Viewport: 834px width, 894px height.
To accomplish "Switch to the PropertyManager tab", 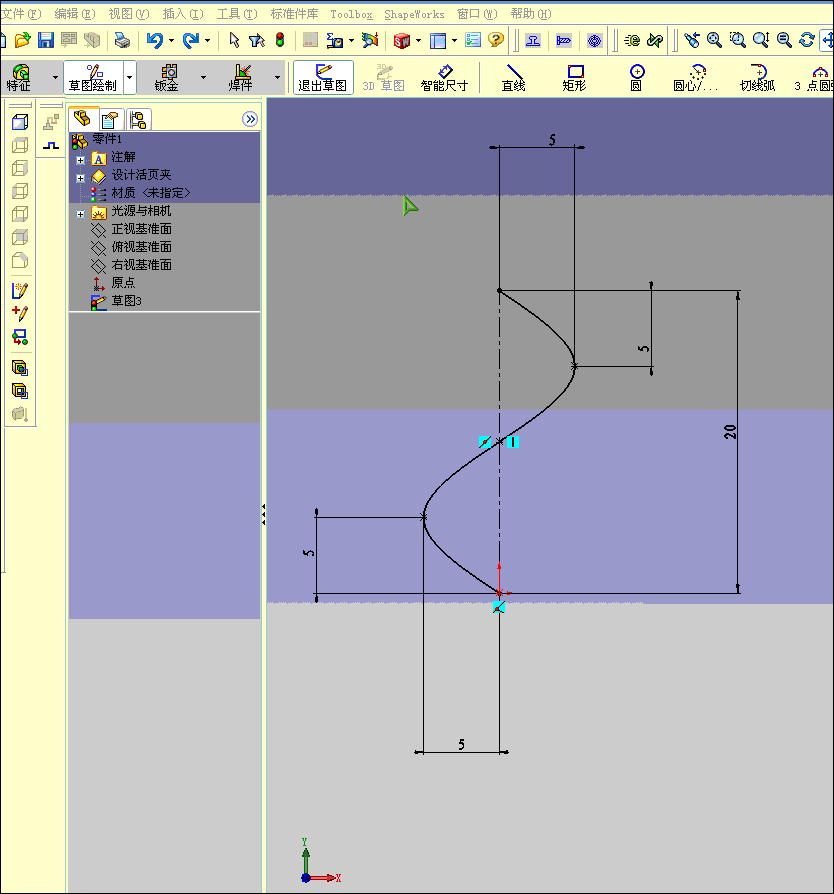I will click(110, 120).
